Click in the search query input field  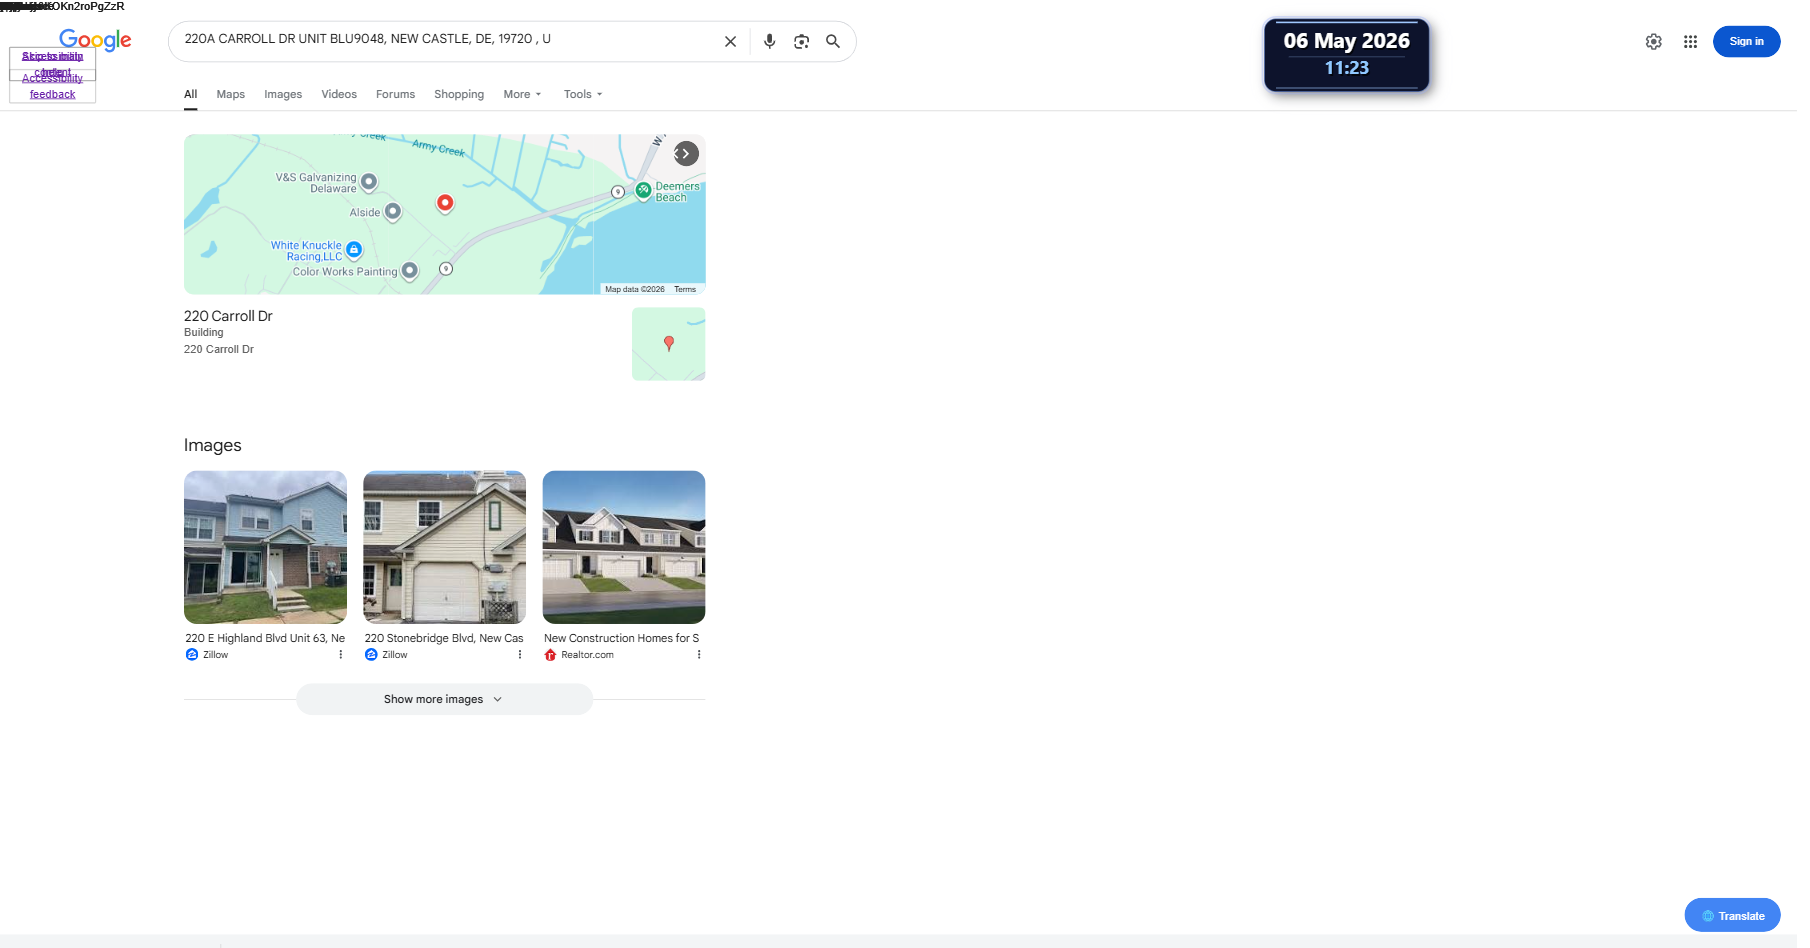445,39
